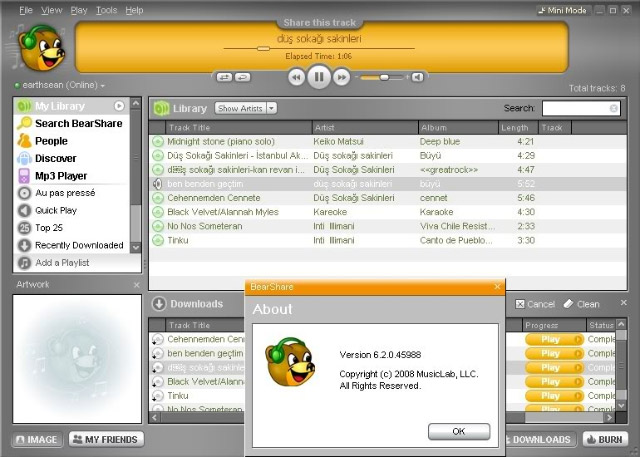Cancel the selected download
The height and width of the screenshot is (457, 640).
[535, 304]
